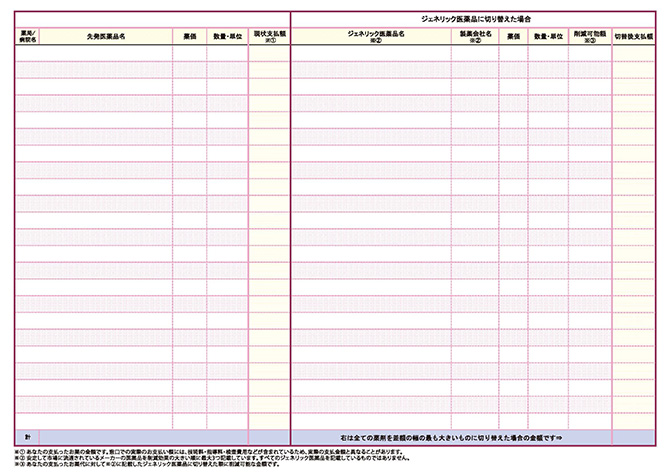Click the 切替後支払額 column header
The width and height of the screenshot is (668, 473).
tap(633, 35)
